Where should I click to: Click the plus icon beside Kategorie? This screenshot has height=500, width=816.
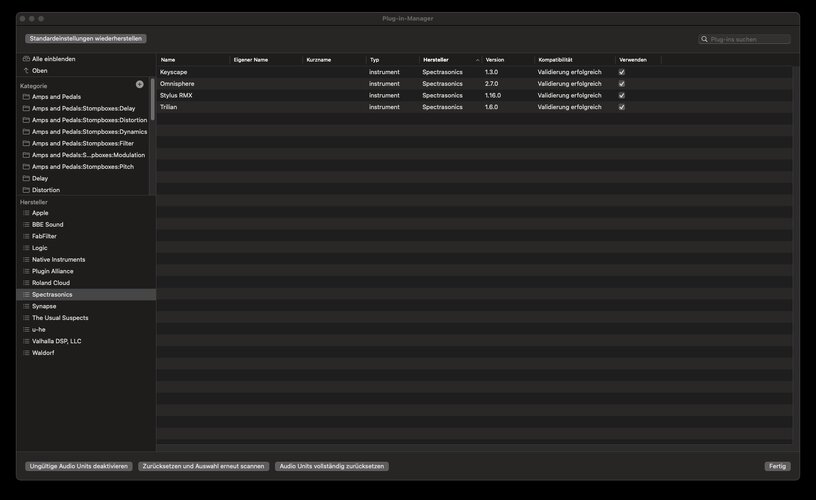click(139, 84)
